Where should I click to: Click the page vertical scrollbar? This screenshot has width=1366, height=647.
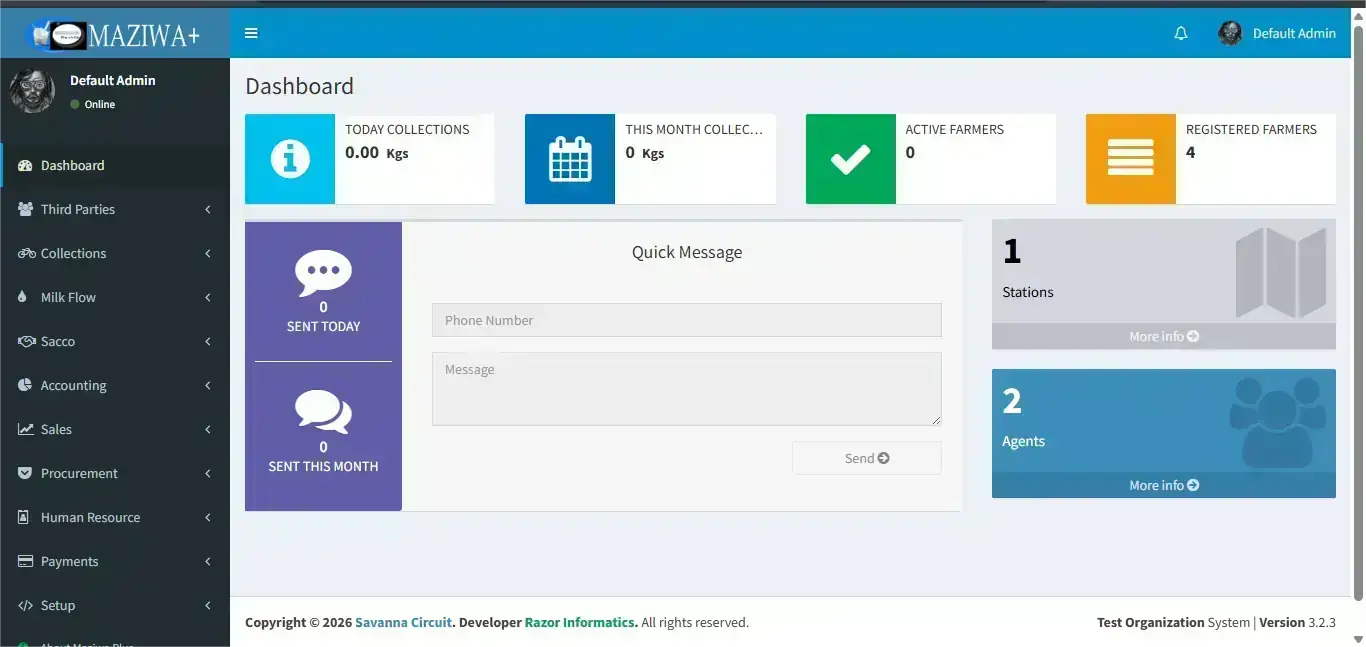point(1358,300)
